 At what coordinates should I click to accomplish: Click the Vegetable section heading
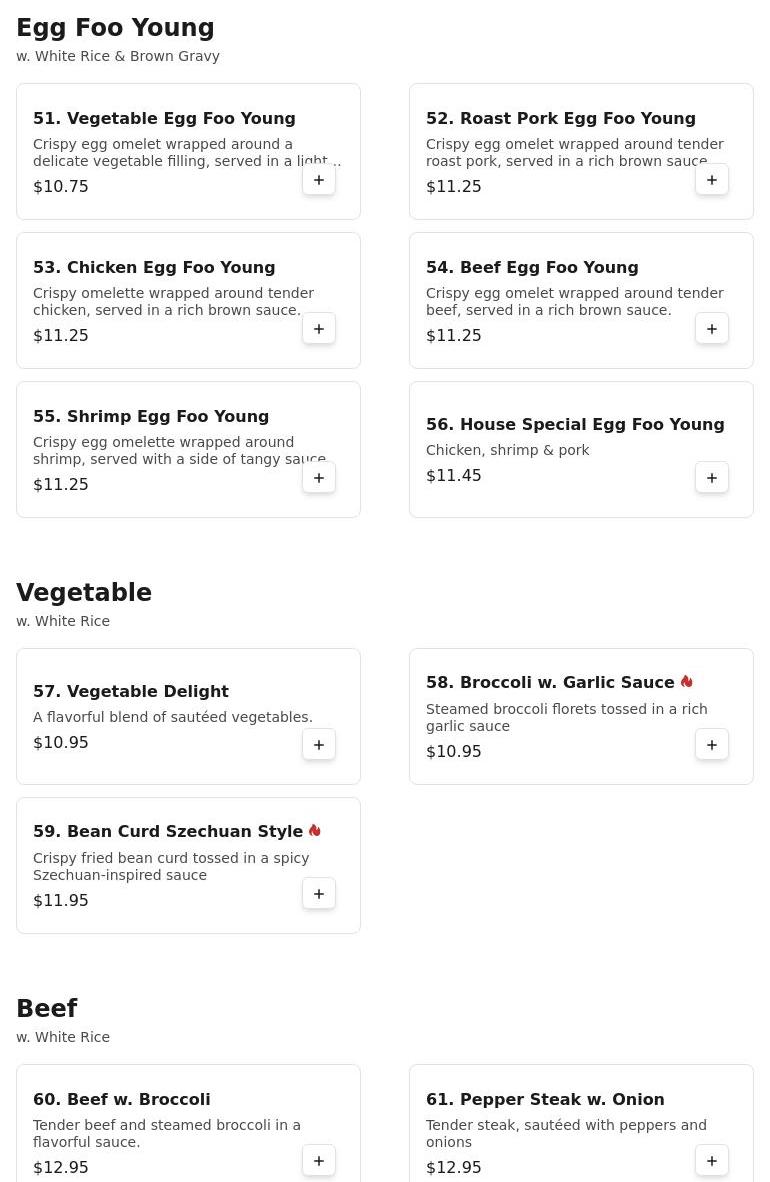(x=84, y=593)
